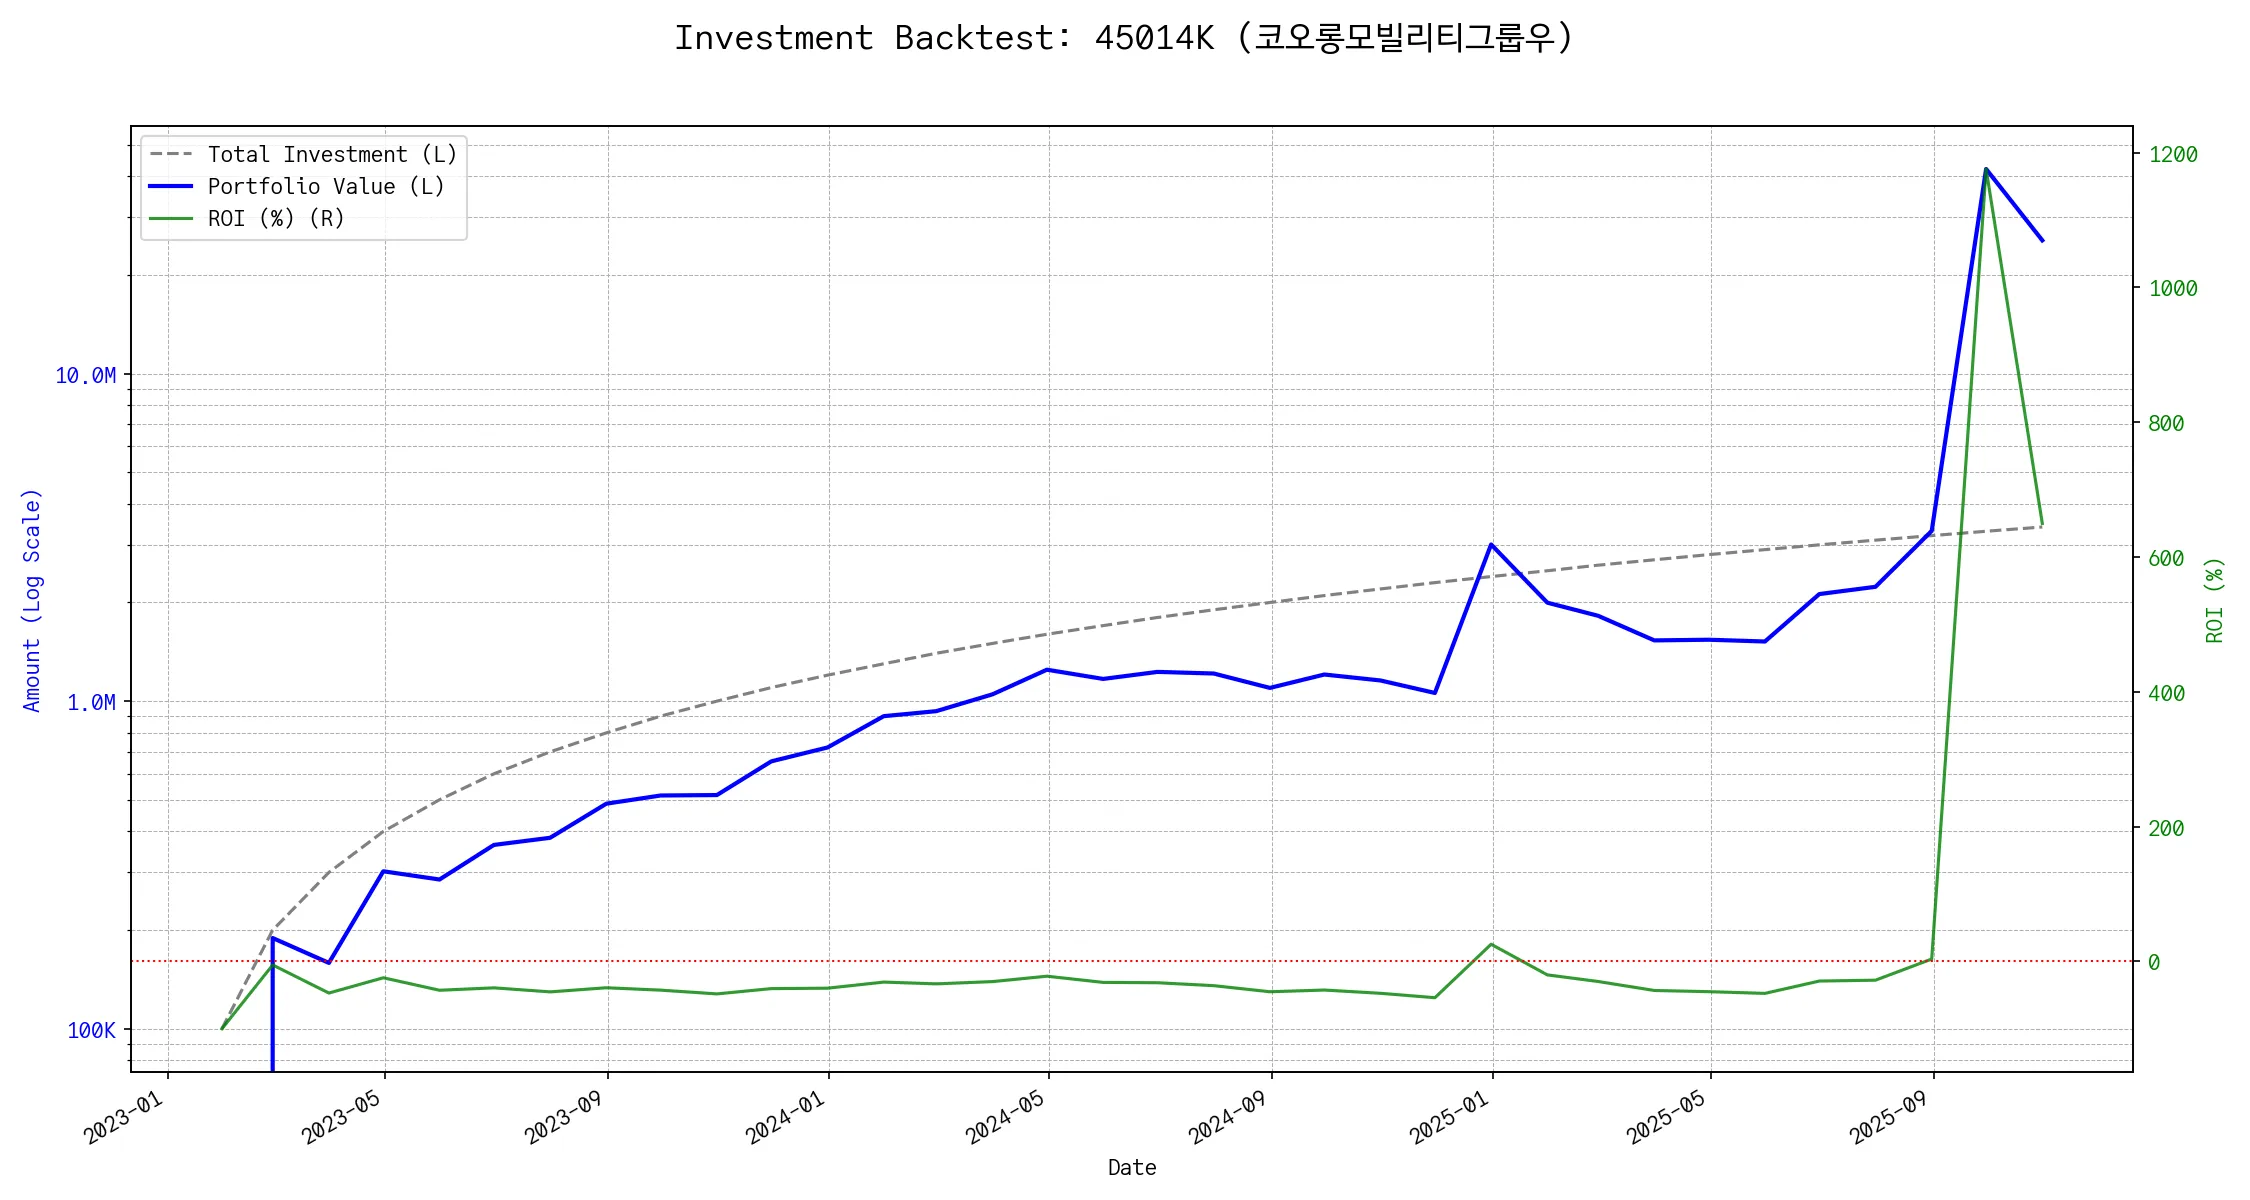Click the Total Investment legend entry

tap(331, 155)
